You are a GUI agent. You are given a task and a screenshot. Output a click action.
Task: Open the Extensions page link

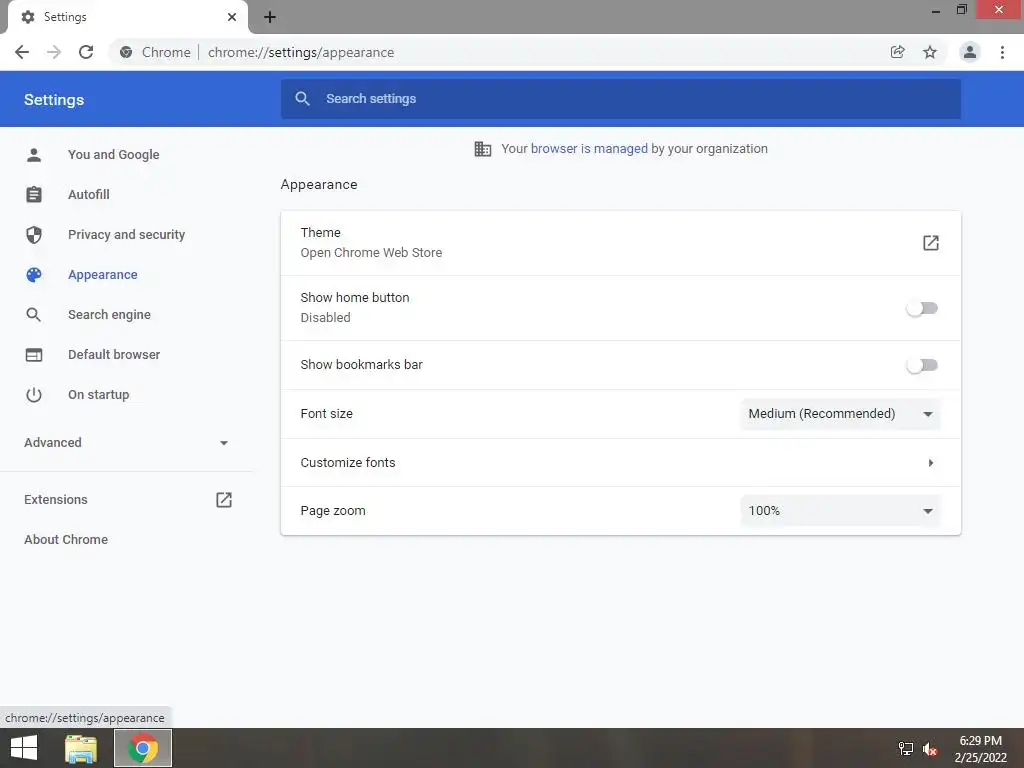[56, 500]
